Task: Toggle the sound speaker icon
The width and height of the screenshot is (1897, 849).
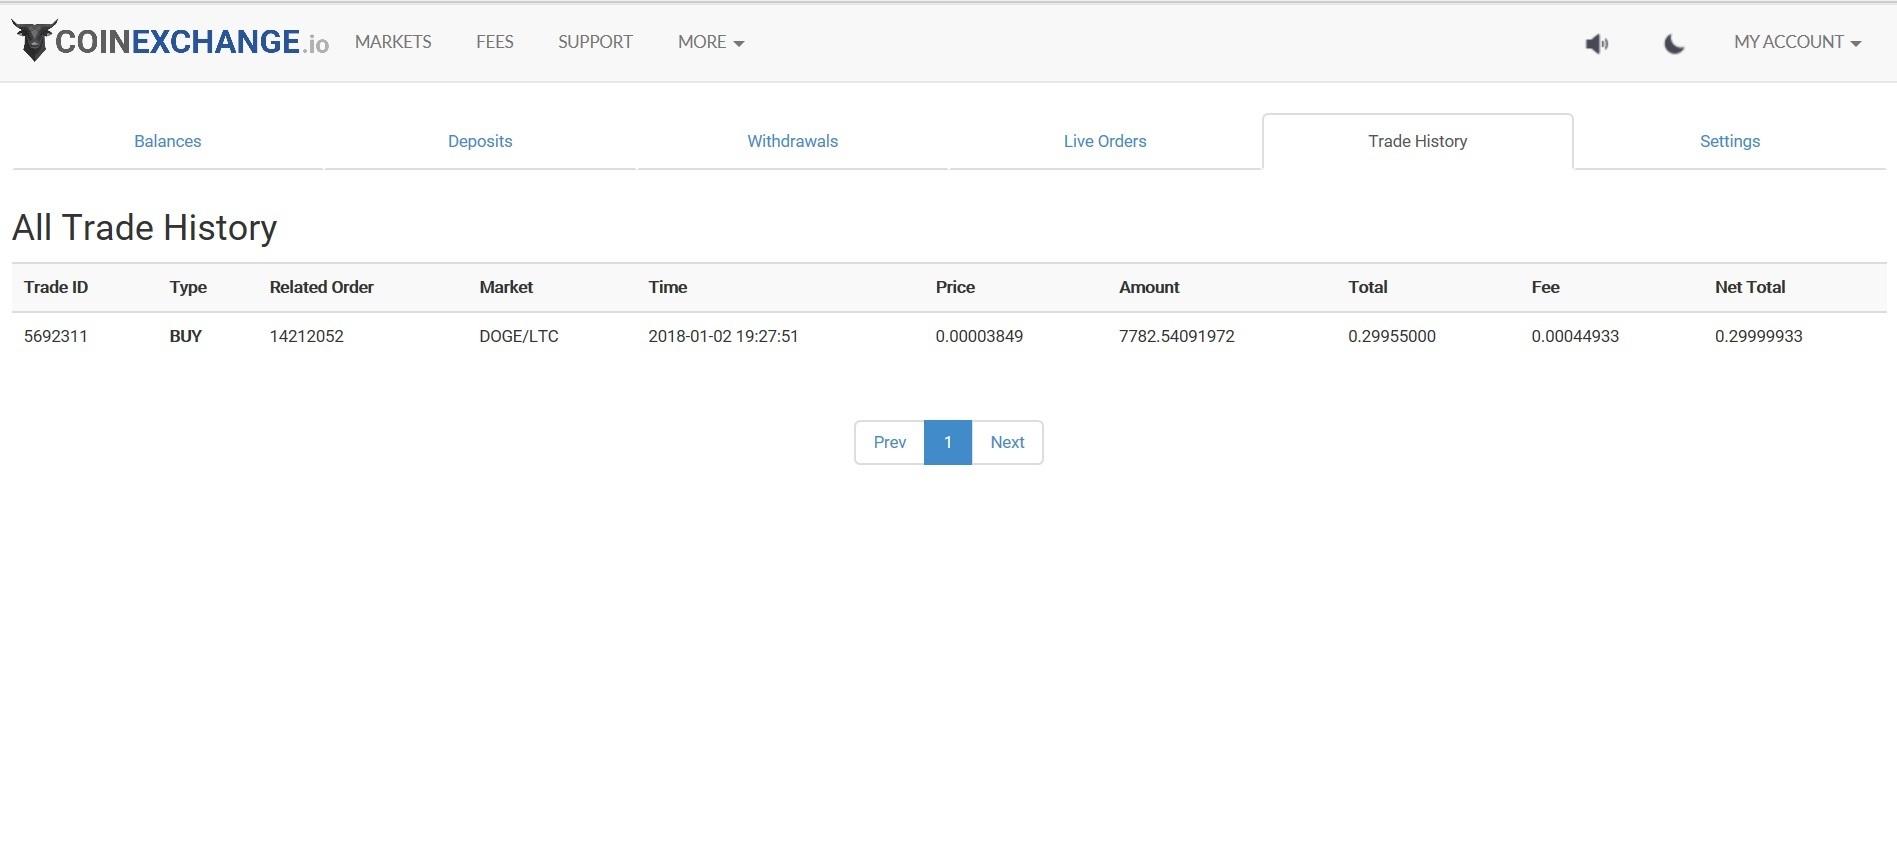Action: (x=1597, y=43)
